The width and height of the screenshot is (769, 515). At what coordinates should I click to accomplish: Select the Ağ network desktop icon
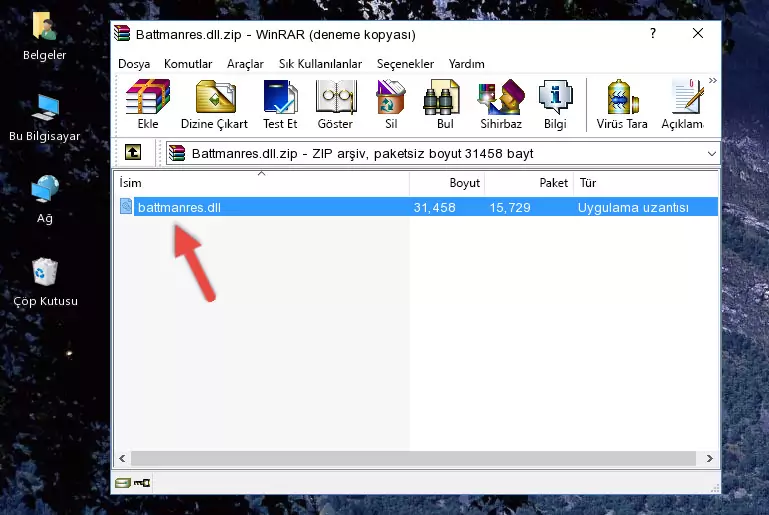point(45,200)
